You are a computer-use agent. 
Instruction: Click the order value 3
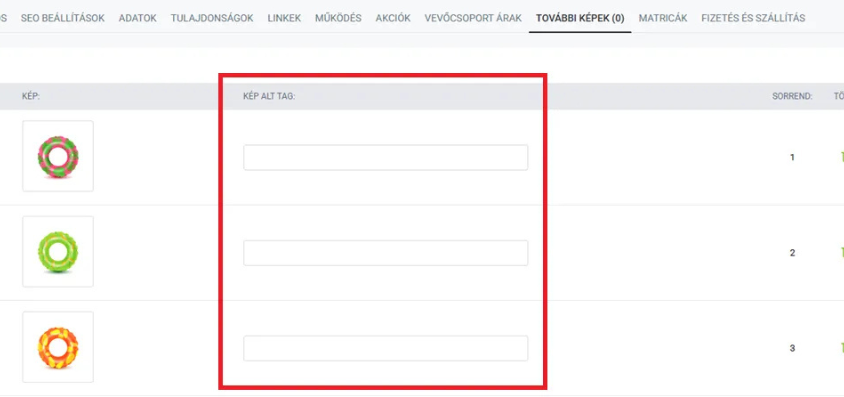pos(792,348)
